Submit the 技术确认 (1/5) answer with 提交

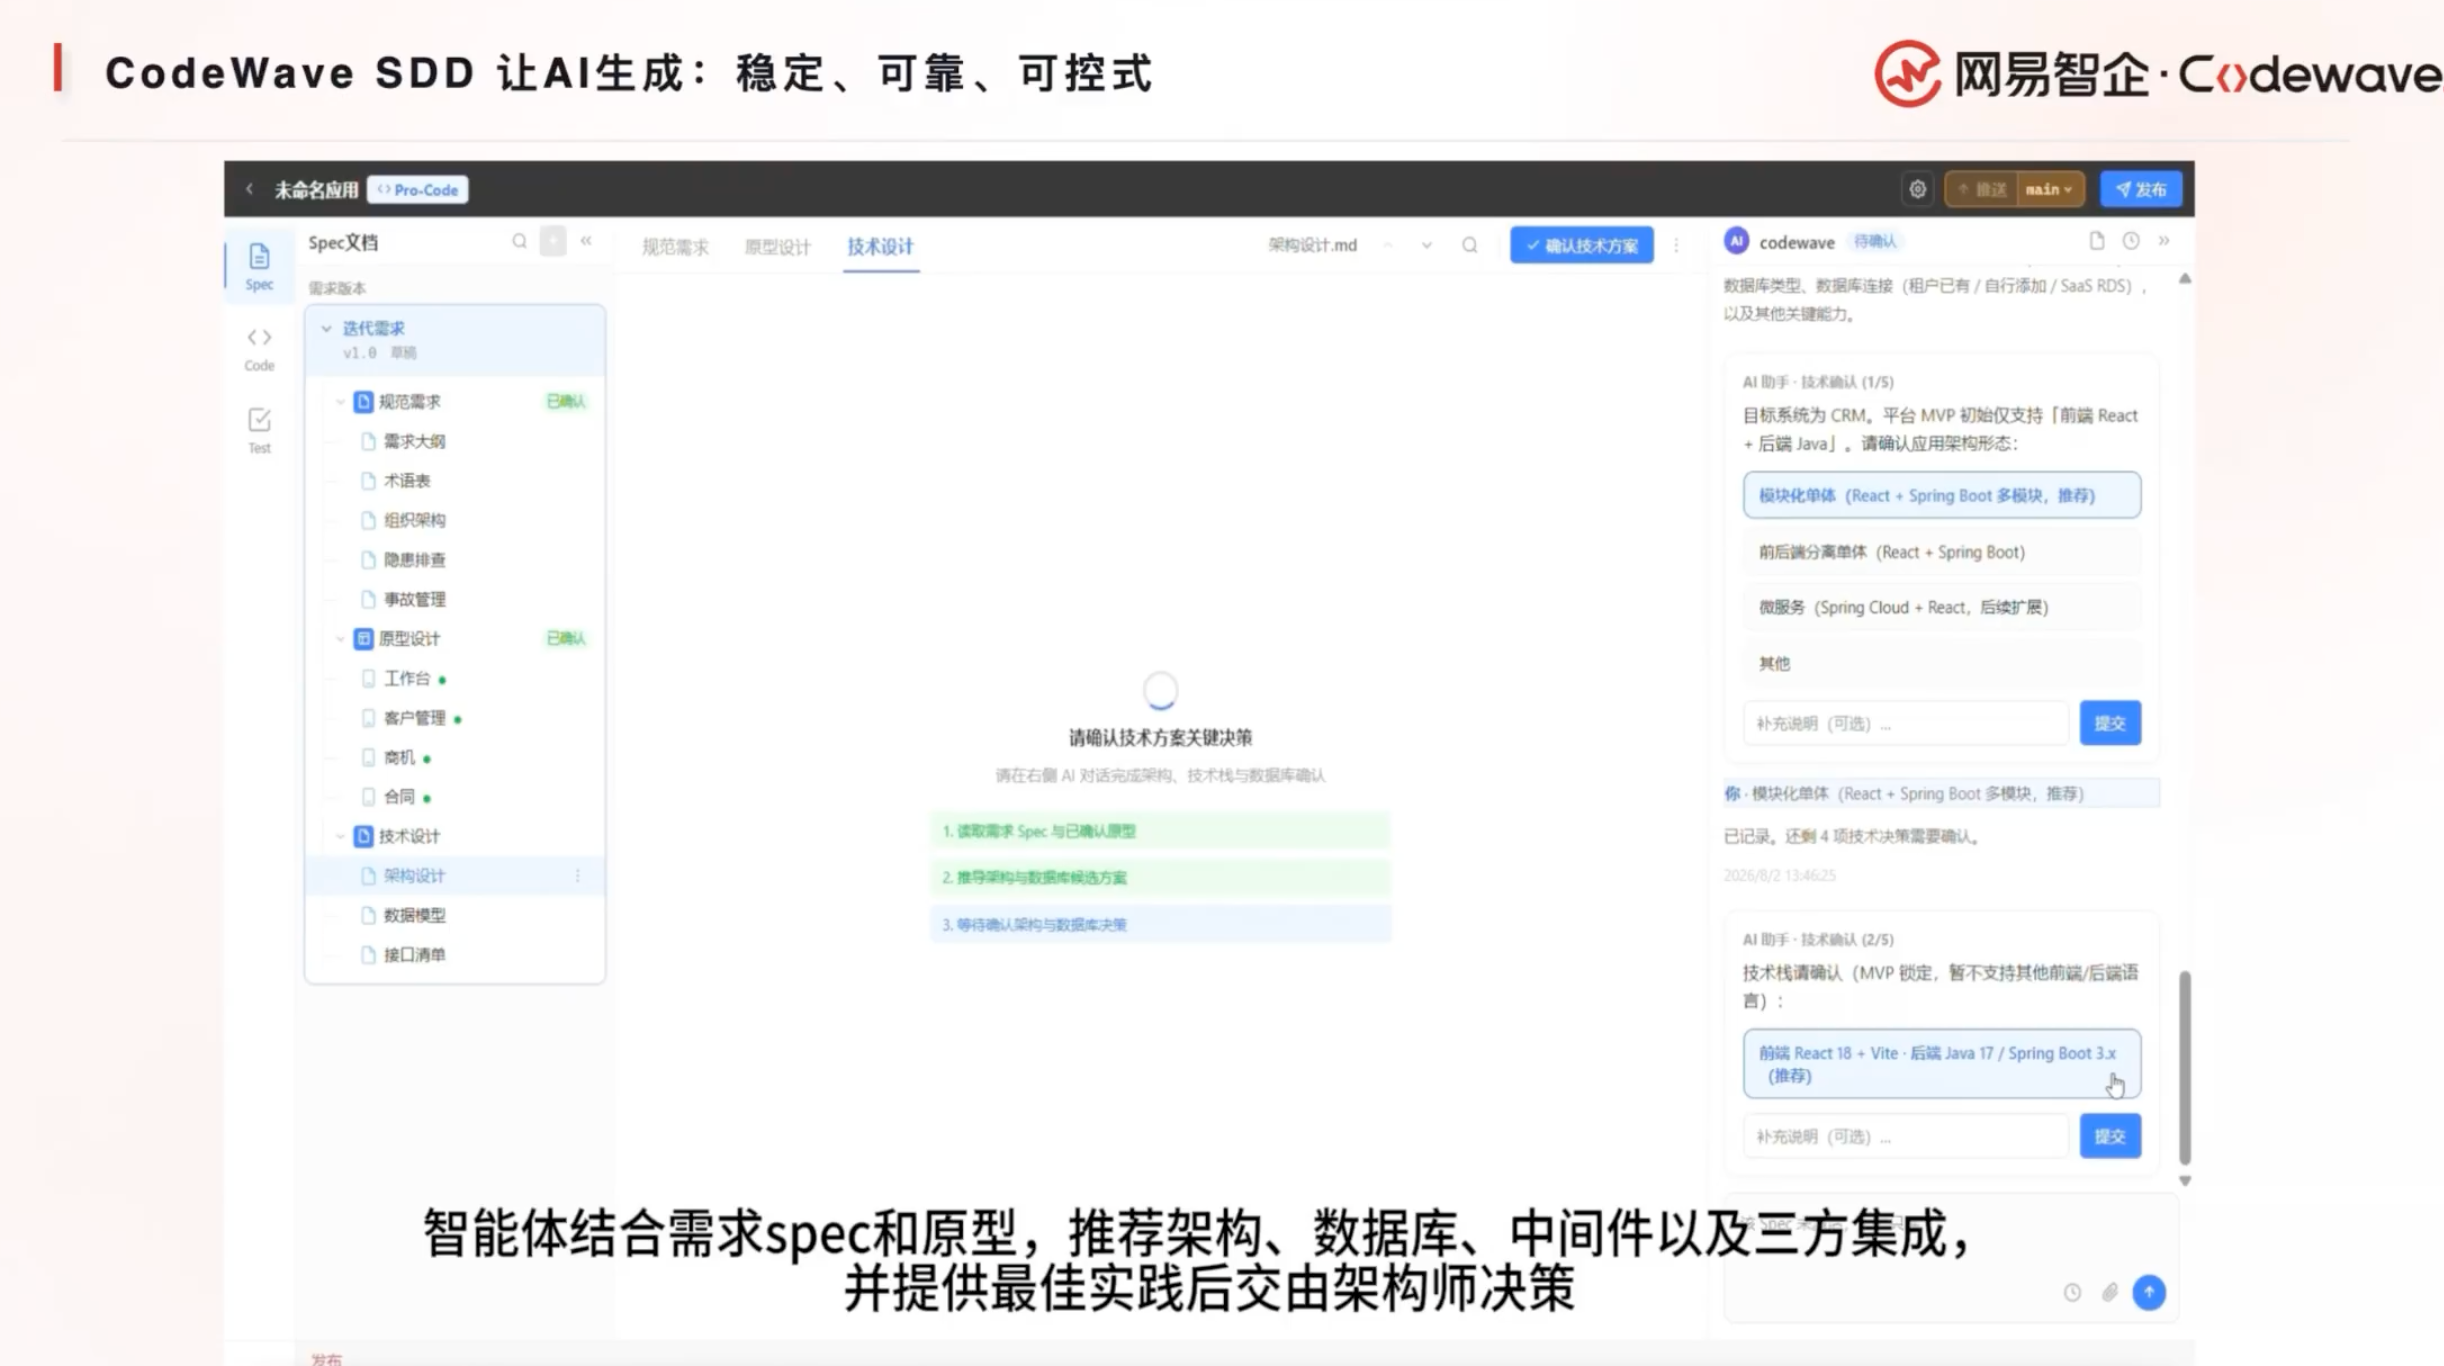tap(2110, 723)
